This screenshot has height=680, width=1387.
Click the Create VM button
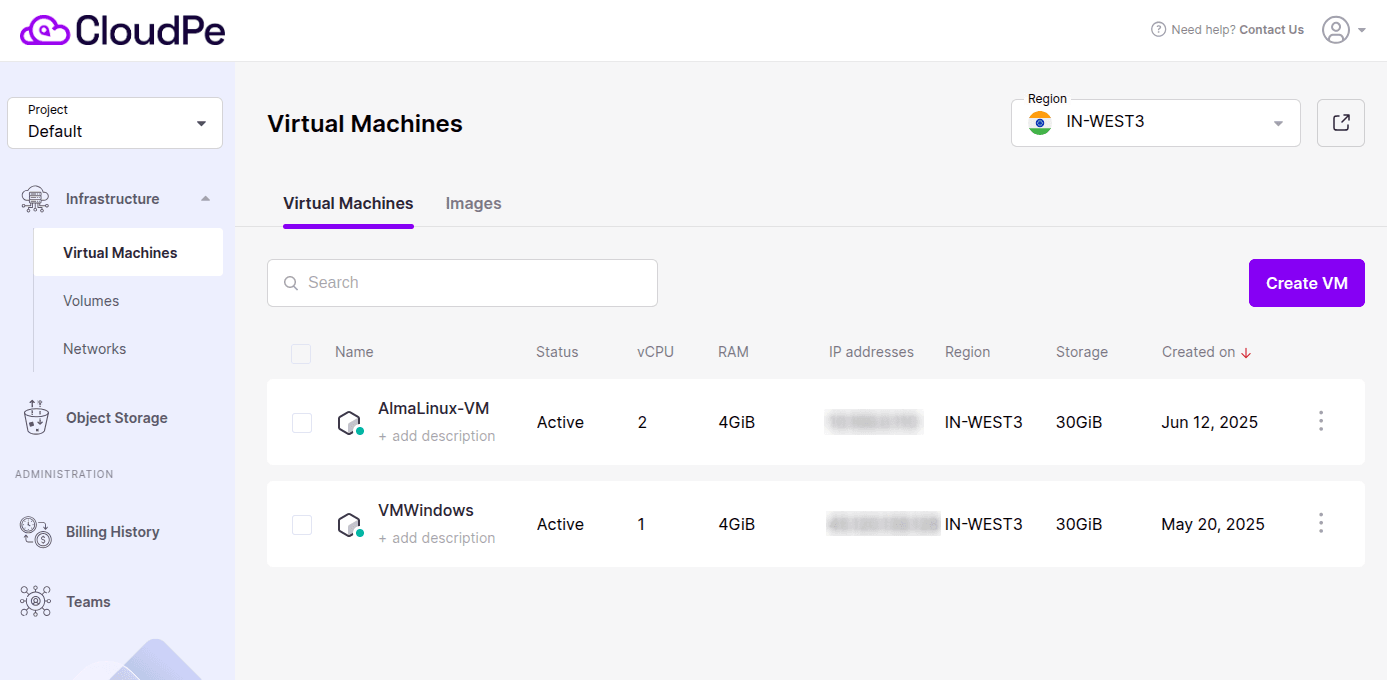(x=1306, y=283)
